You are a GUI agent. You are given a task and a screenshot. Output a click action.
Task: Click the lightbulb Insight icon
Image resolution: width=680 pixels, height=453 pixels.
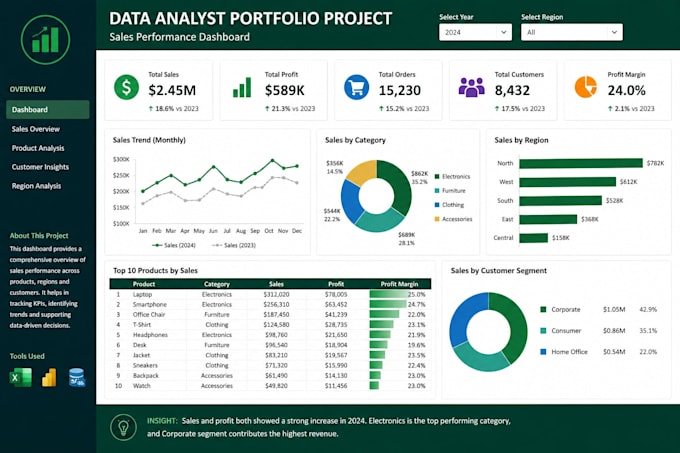click(x=124, y=427)
